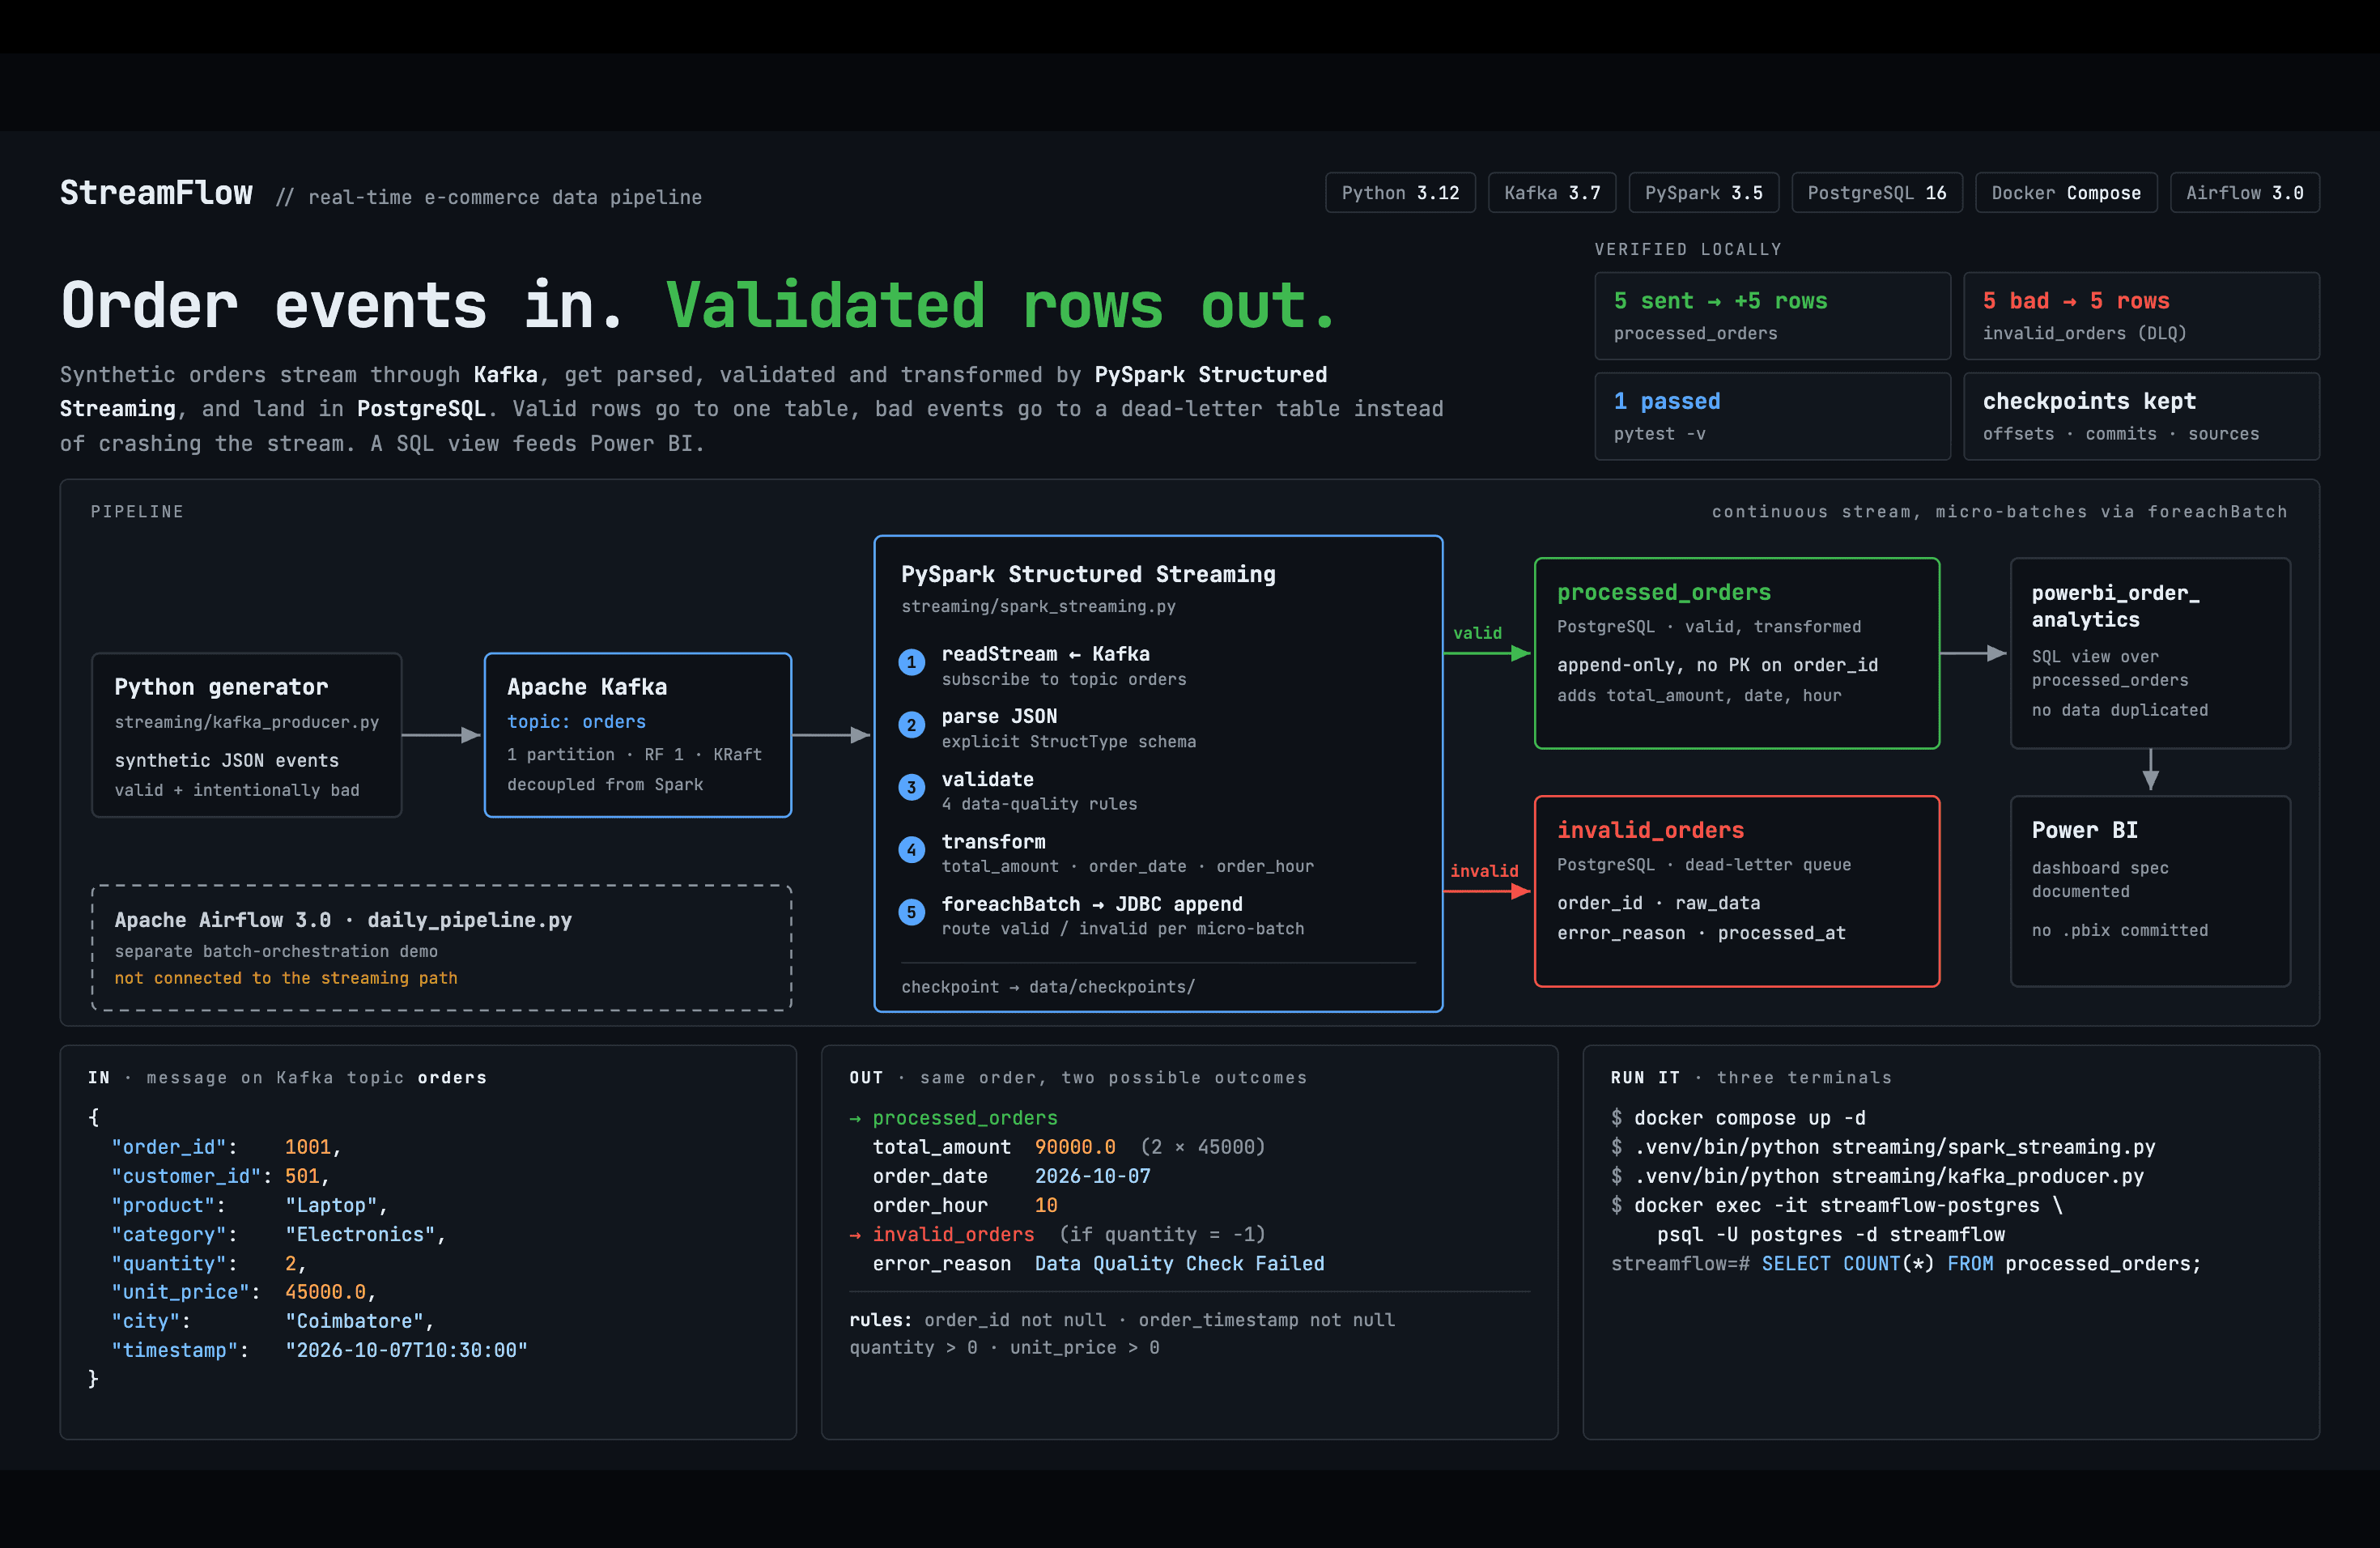This screenshot has height=1548, width=2380.
Task: Click 'topic: orders' in the Kafka box
Action: pyautogui.click(x=576, y=722)
